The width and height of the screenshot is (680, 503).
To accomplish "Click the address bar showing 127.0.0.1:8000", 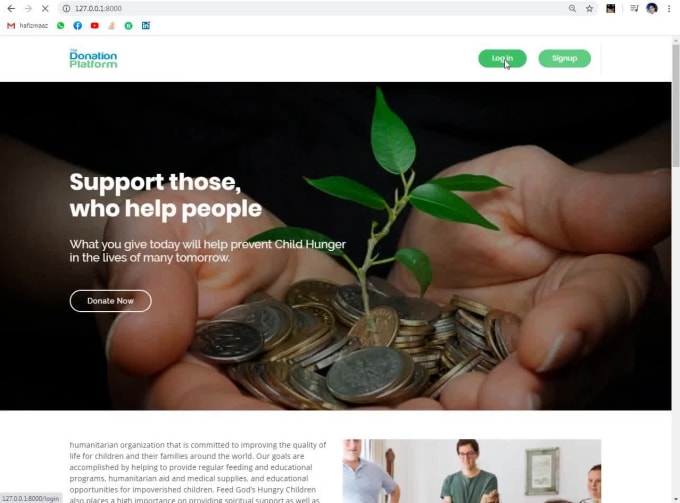I will (x=312, y=8).
